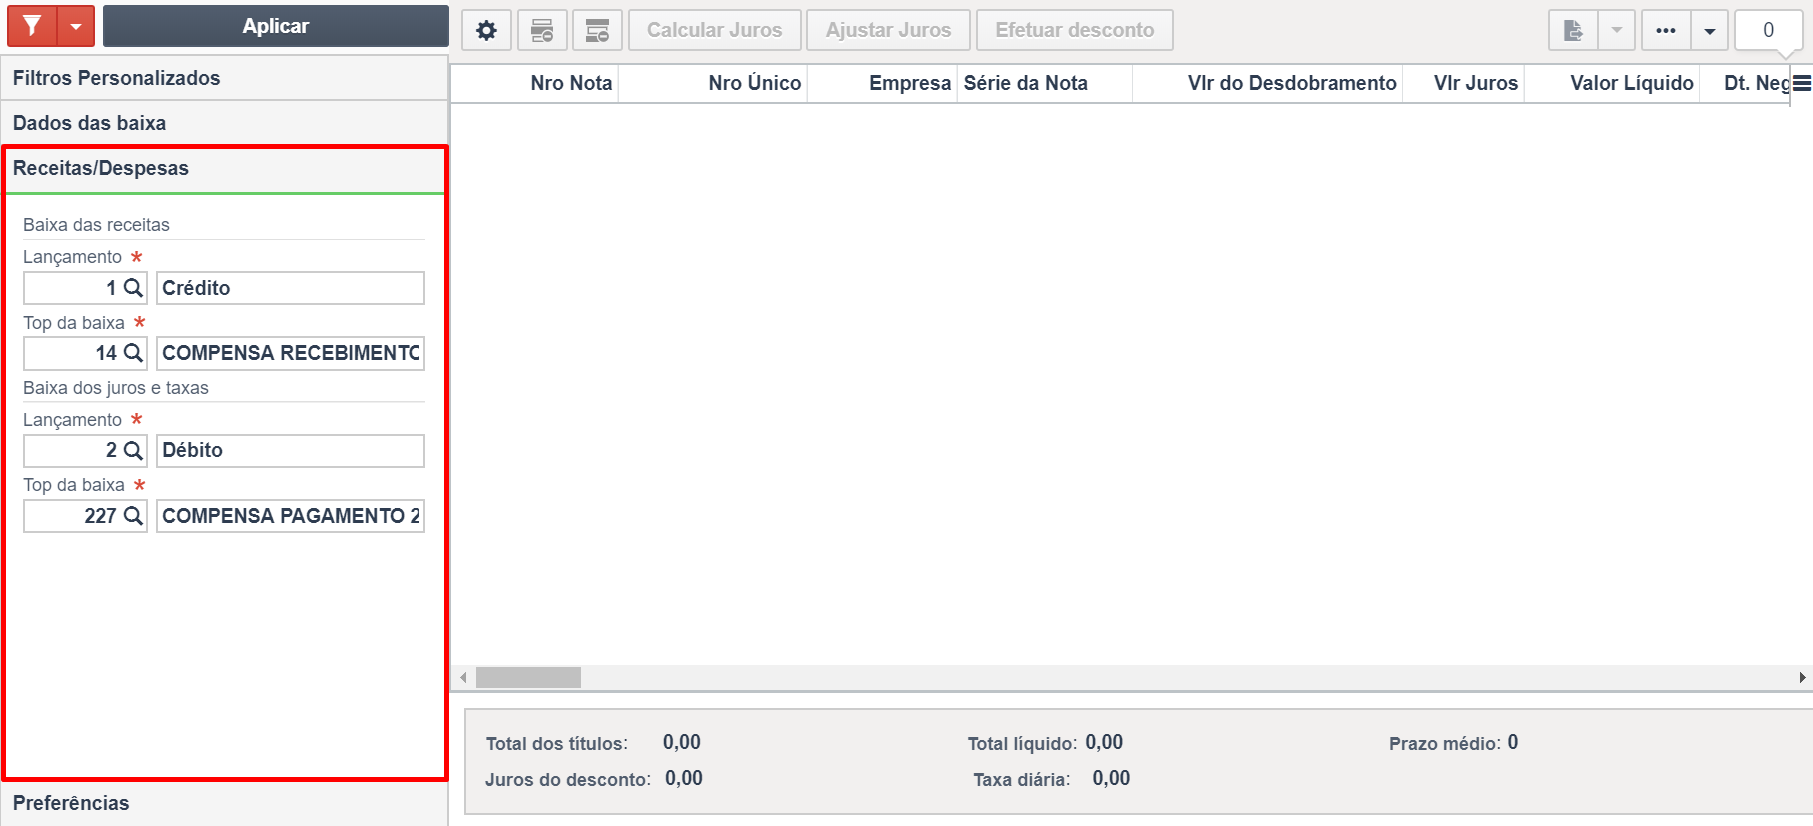Click the scrollbar right arrow
Image resolution: width=1813 pixels, height=826 pixels.
(x=1802, y=678)
